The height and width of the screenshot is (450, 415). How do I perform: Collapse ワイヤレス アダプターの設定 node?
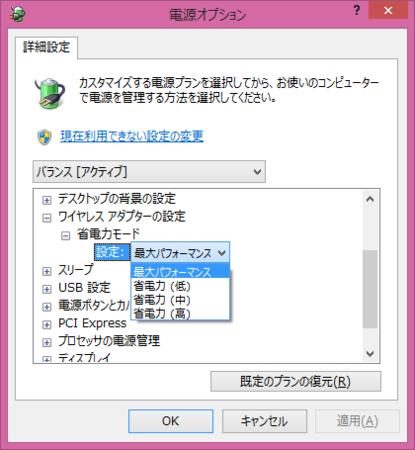point(47,218)
